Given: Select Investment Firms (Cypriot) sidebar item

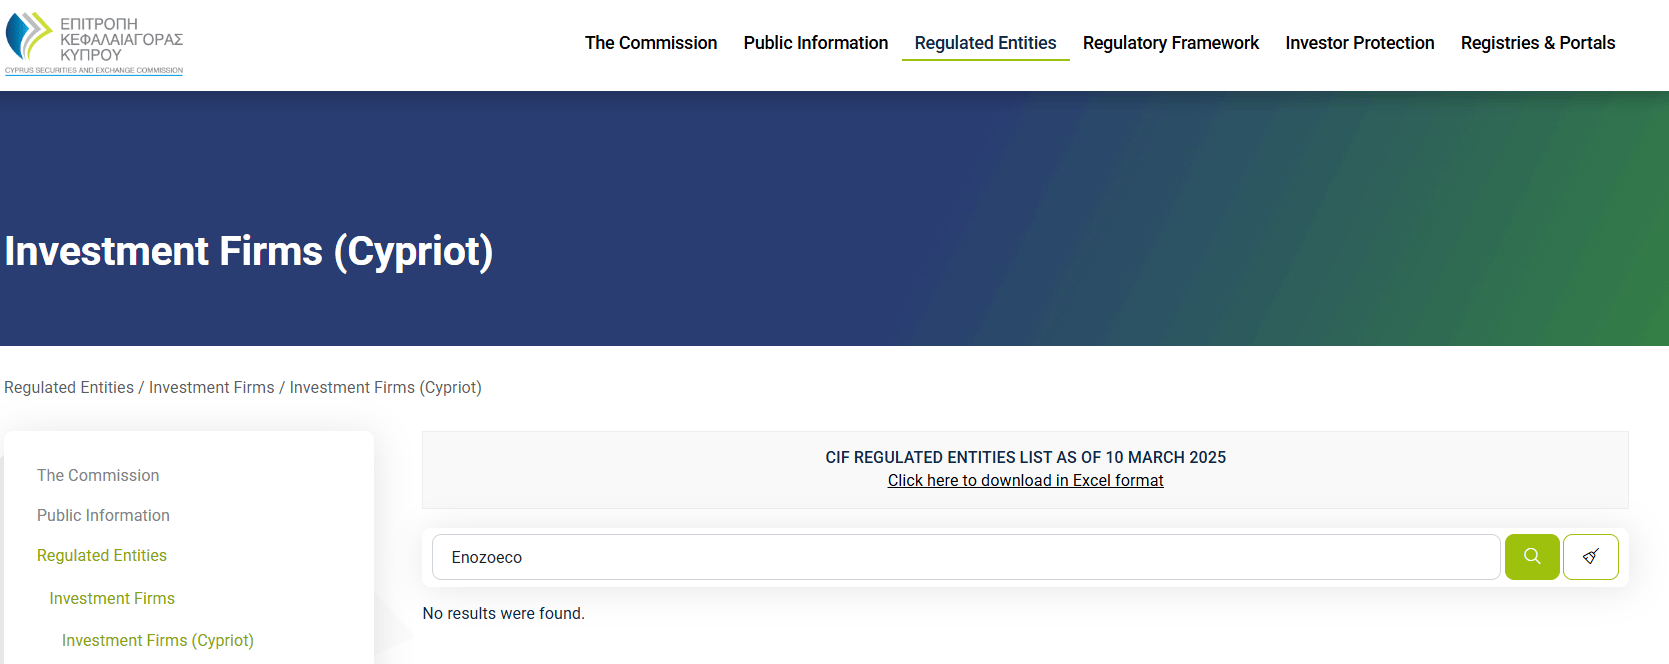Looking at the screenshot, I should 158,640.
